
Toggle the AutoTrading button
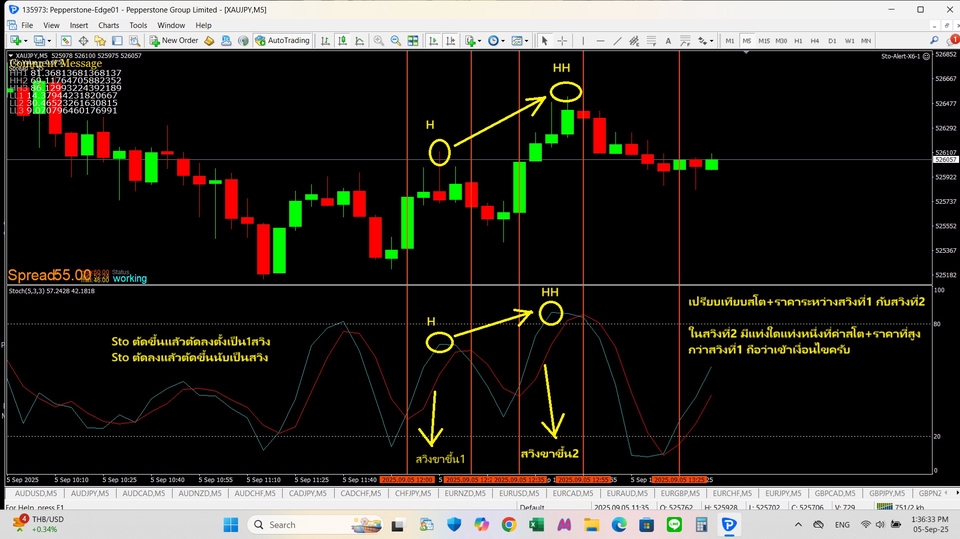(282, 40)
